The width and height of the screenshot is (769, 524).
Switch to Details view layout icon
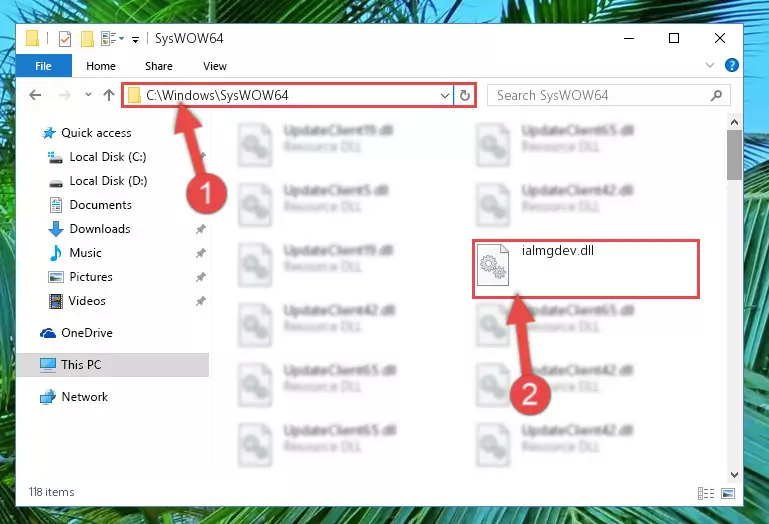coord(706,493)
